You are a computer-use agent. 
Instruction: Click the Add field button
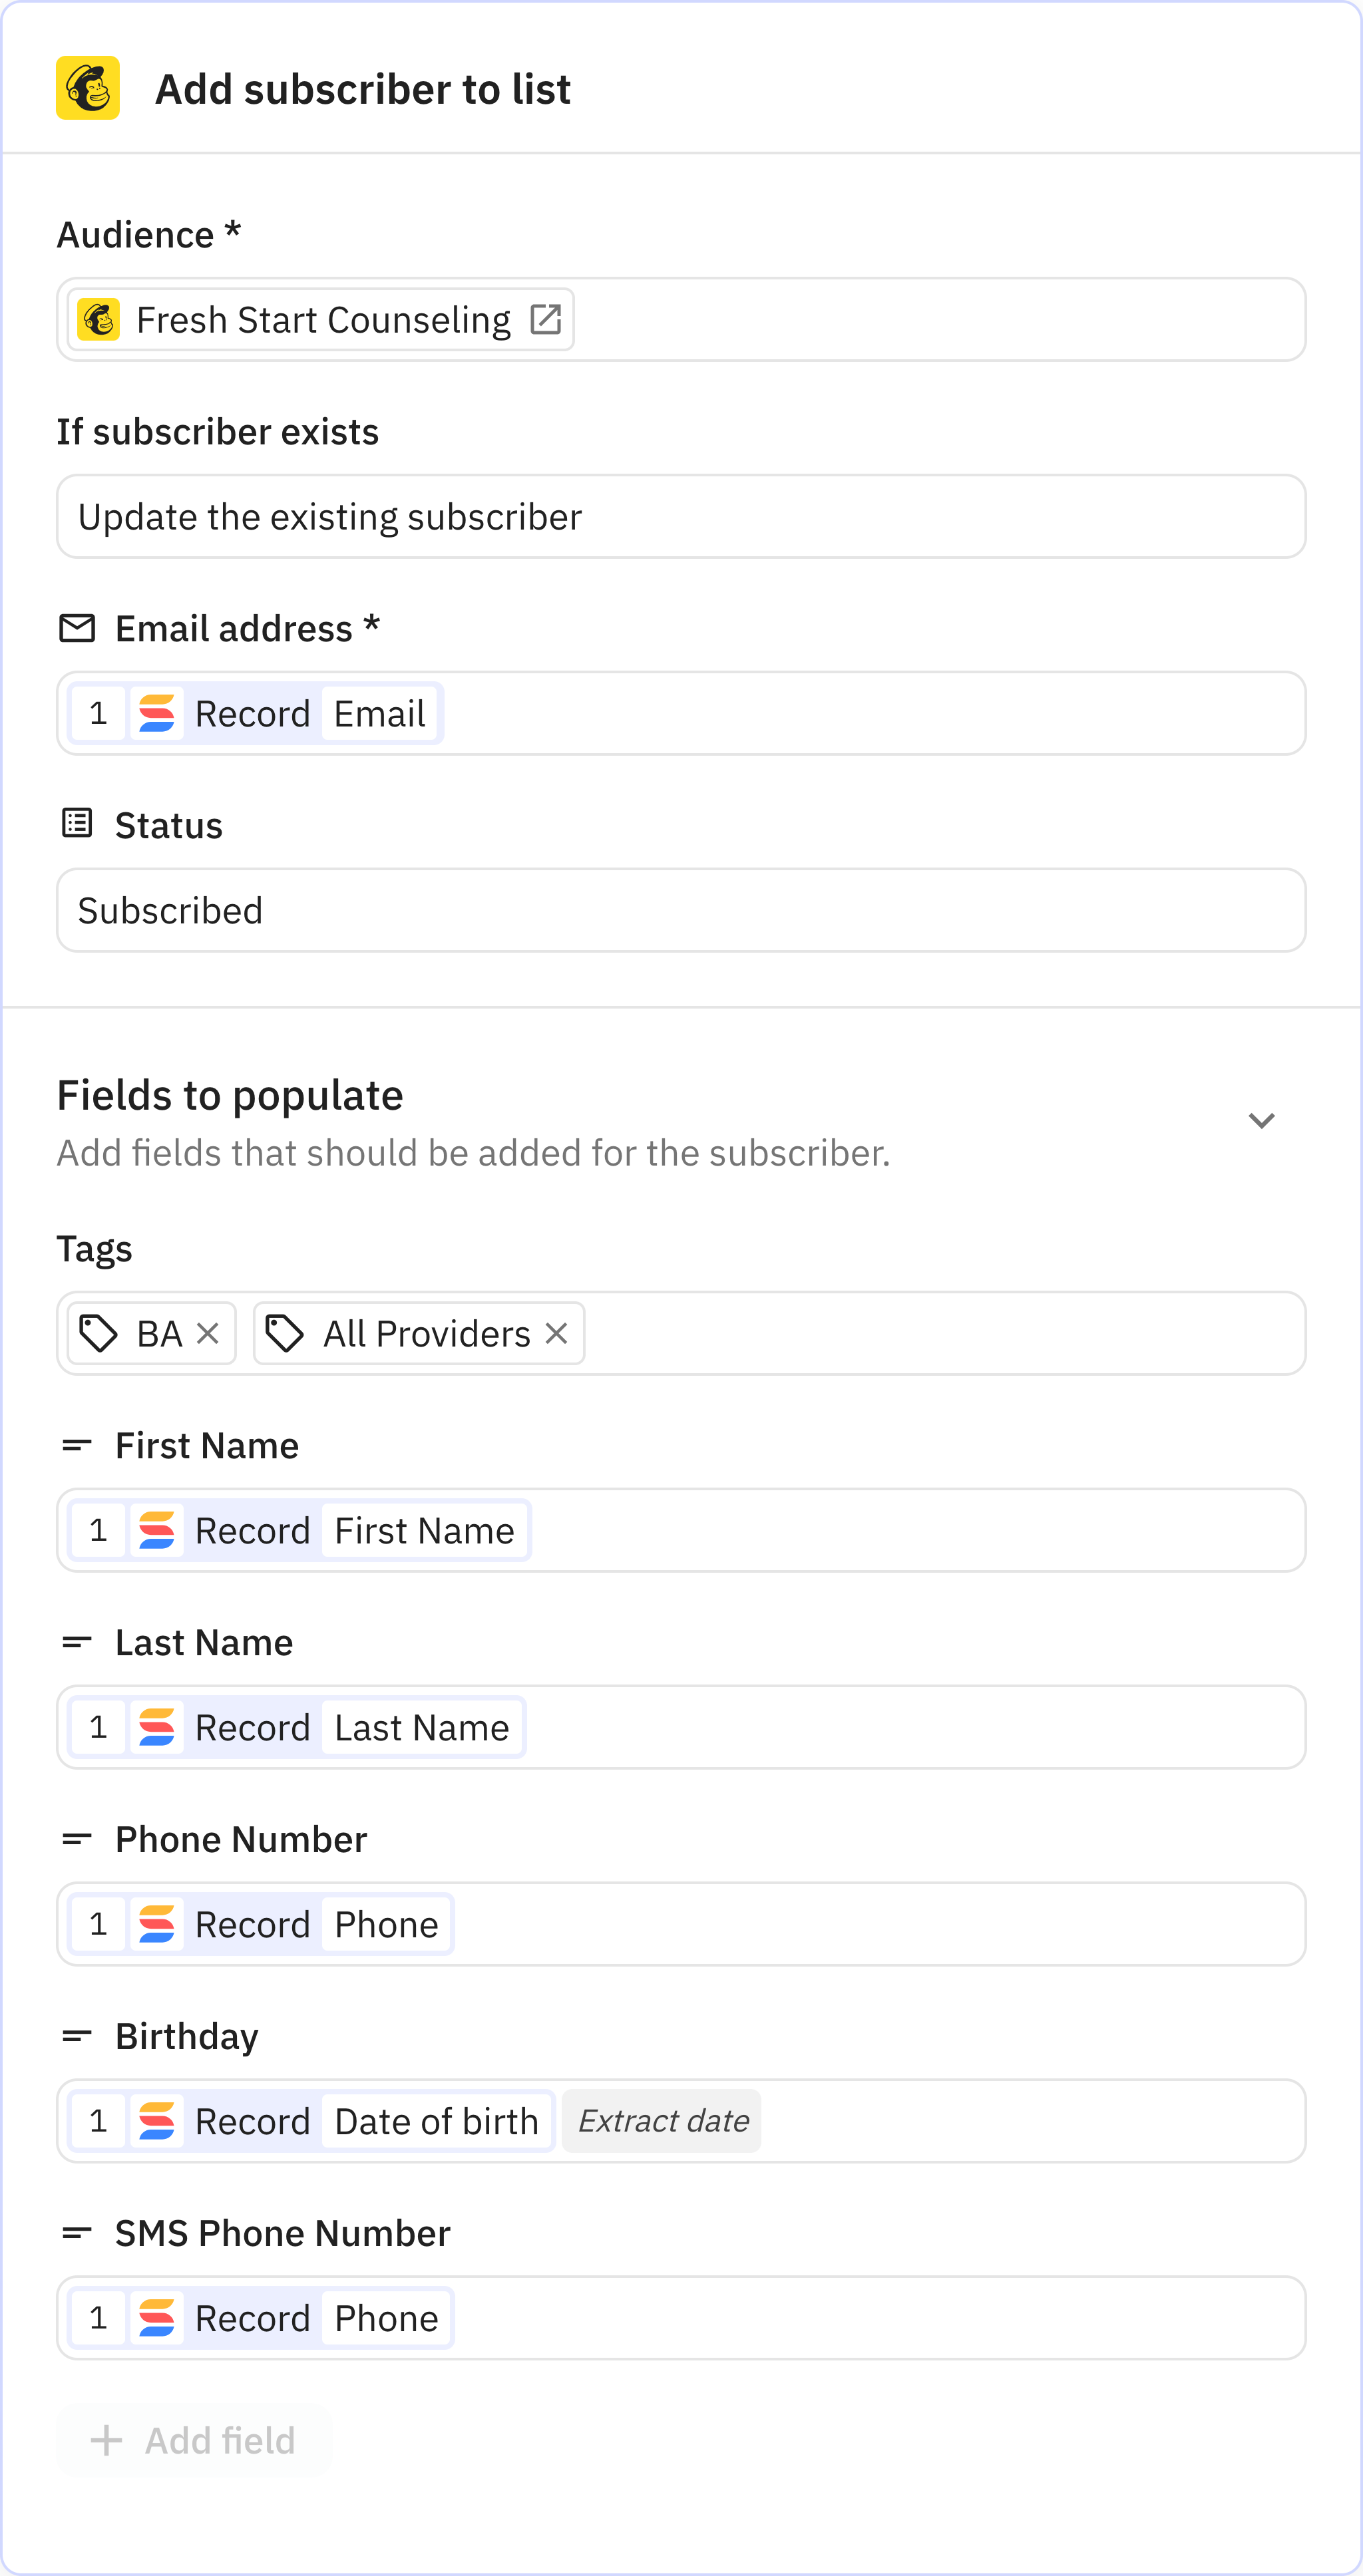point(194,2440)
